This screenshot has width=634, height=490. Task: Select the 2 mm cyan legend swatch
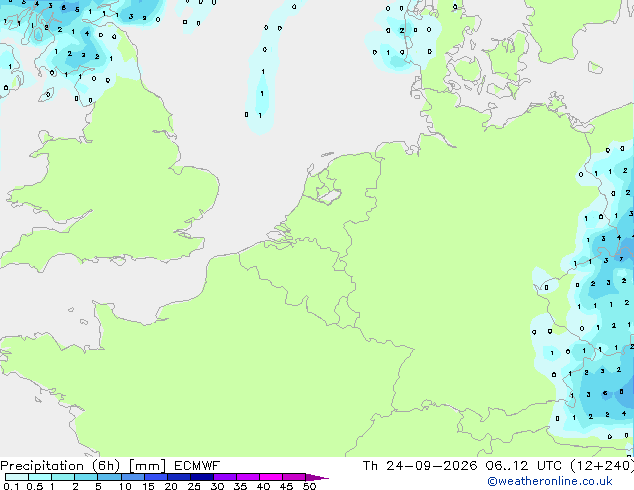tap(86, 477)
